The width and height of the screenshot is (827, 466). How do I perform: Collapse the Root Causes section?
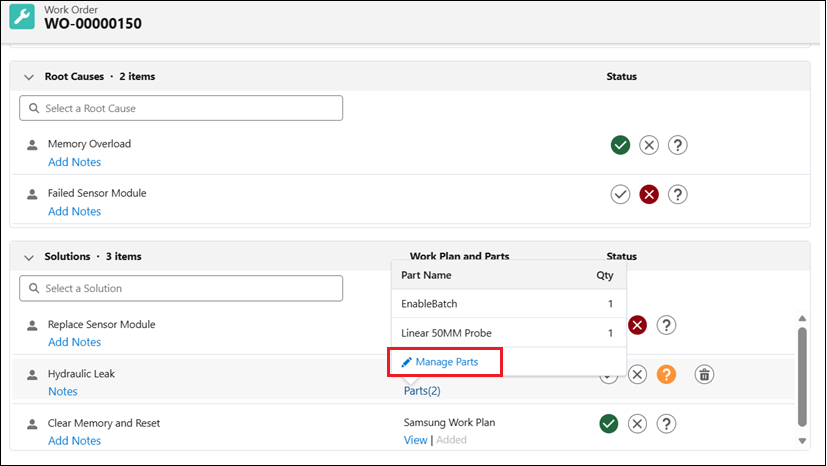point(29,77)
